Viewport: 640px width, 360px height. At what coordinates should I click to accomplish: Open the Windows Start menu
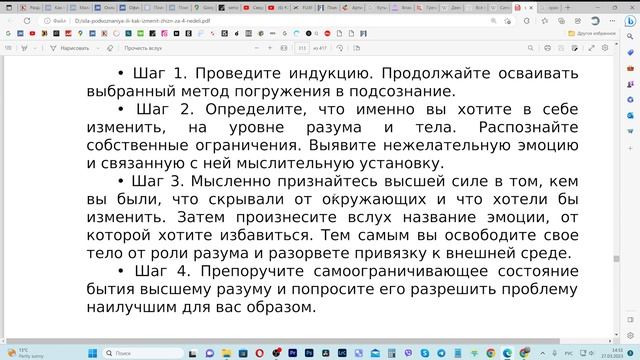coord(93,353)
